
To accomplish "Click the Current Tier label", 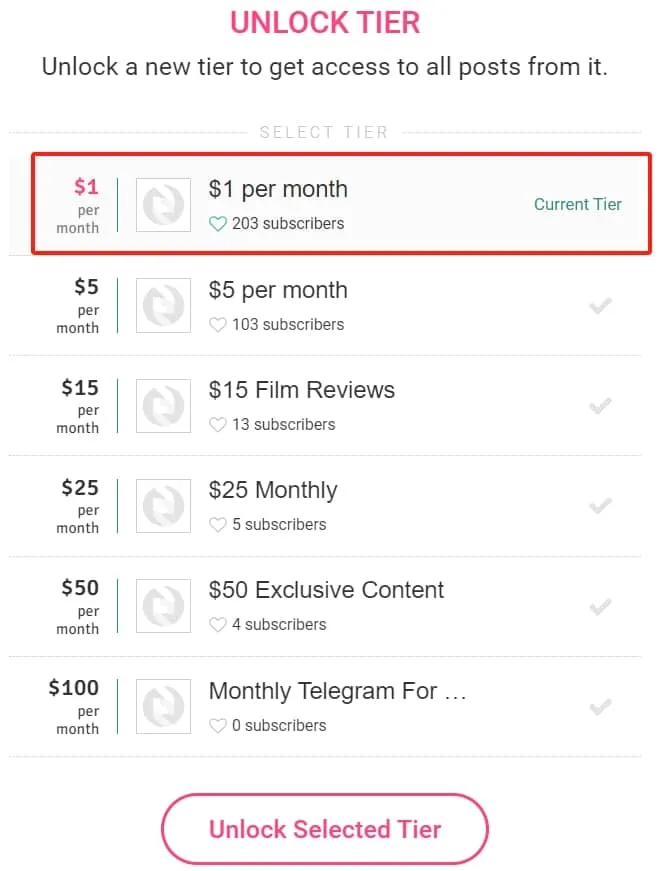I will (578, 204).
